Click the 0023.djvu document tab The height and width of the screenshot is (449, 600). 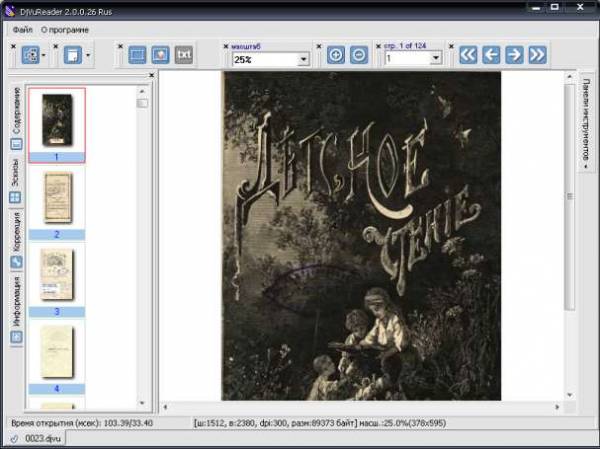coord(37,439)
